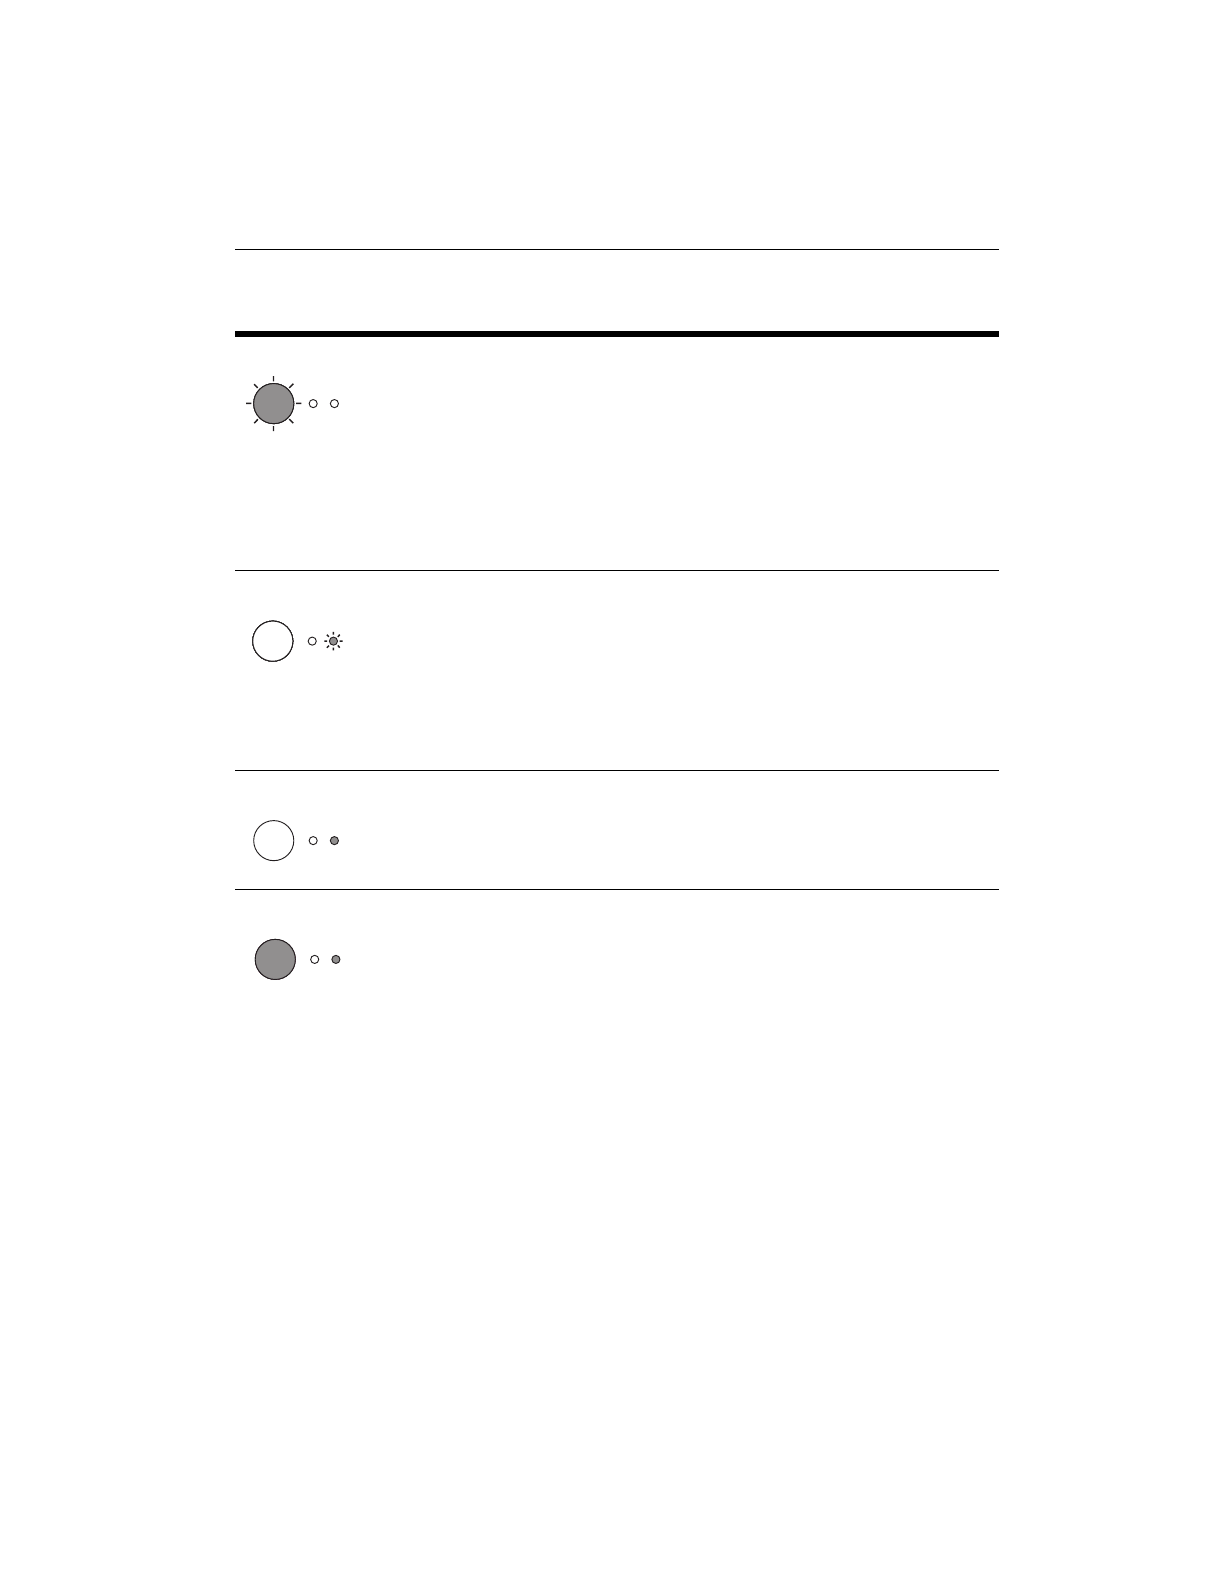Click the divider line below the second indicator row

point(616,771)
